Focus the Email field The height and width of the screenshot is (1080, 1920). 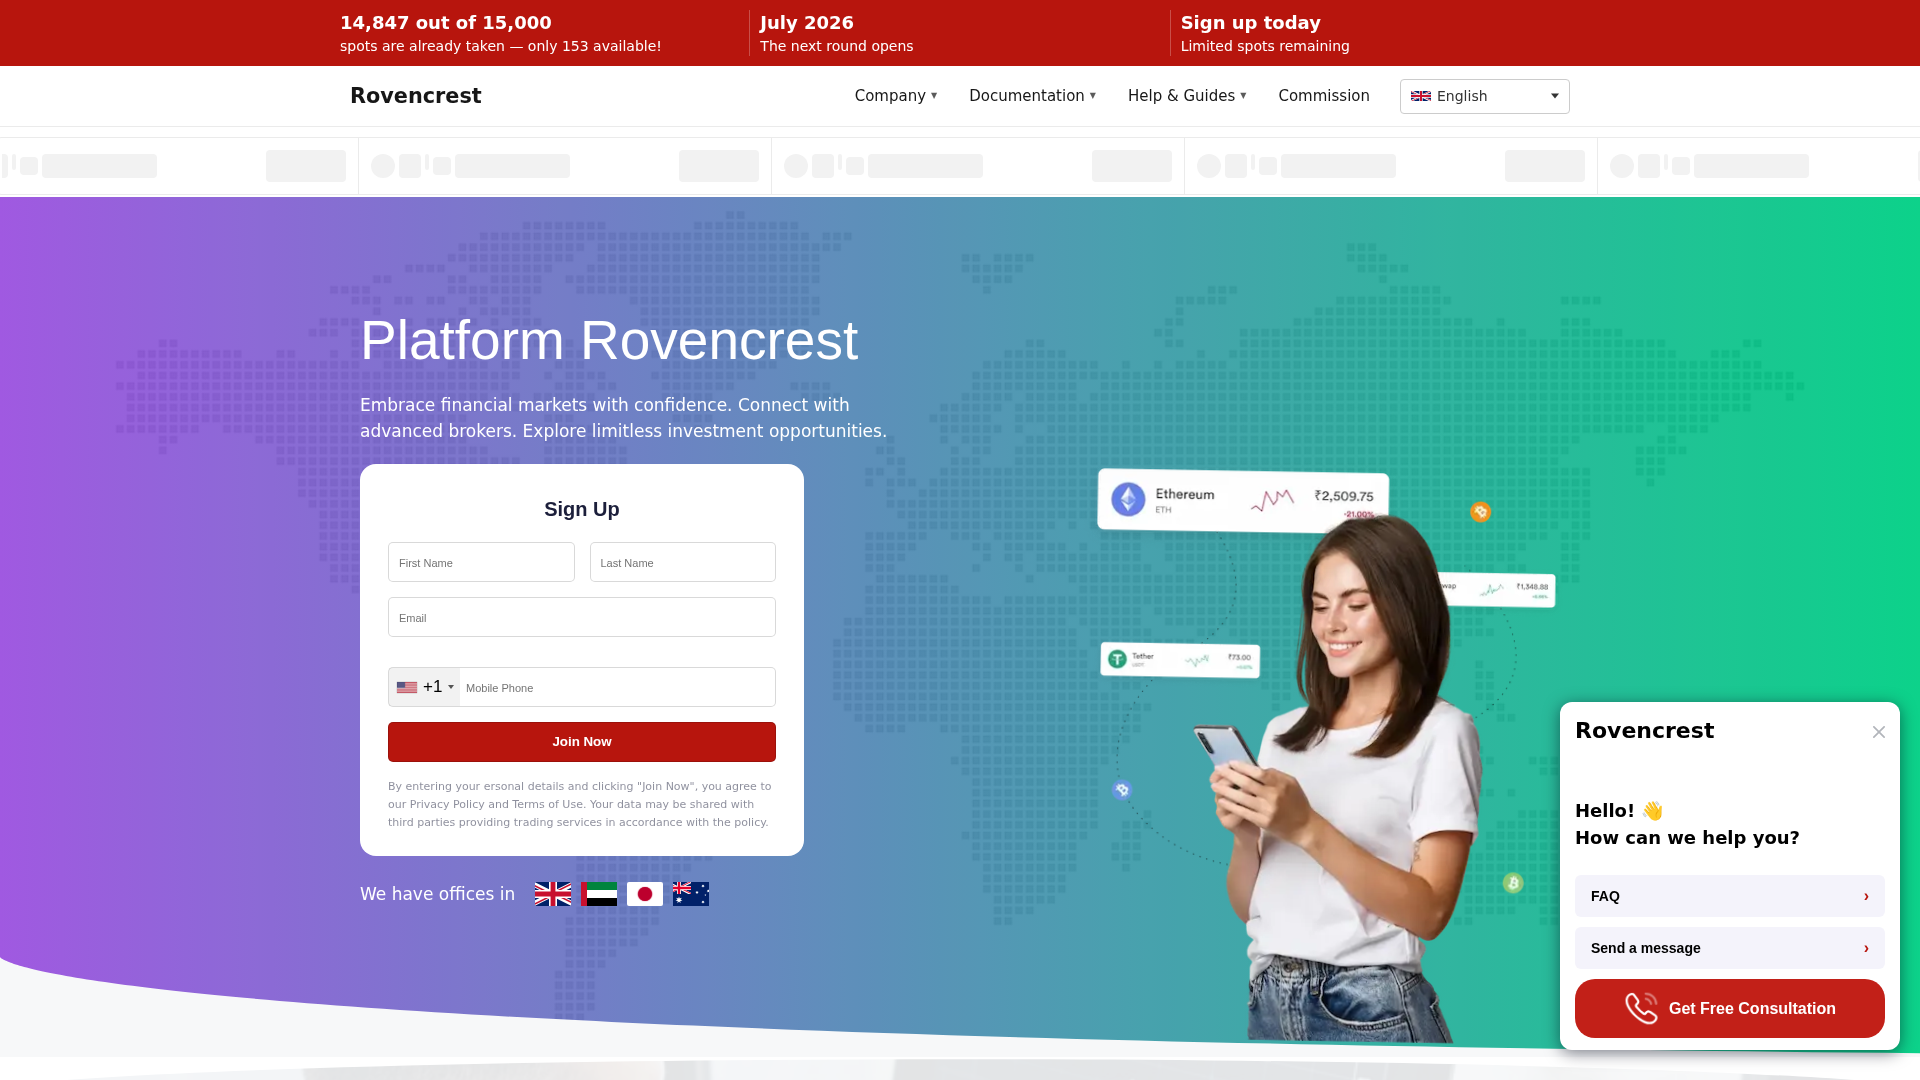(582, 617)
